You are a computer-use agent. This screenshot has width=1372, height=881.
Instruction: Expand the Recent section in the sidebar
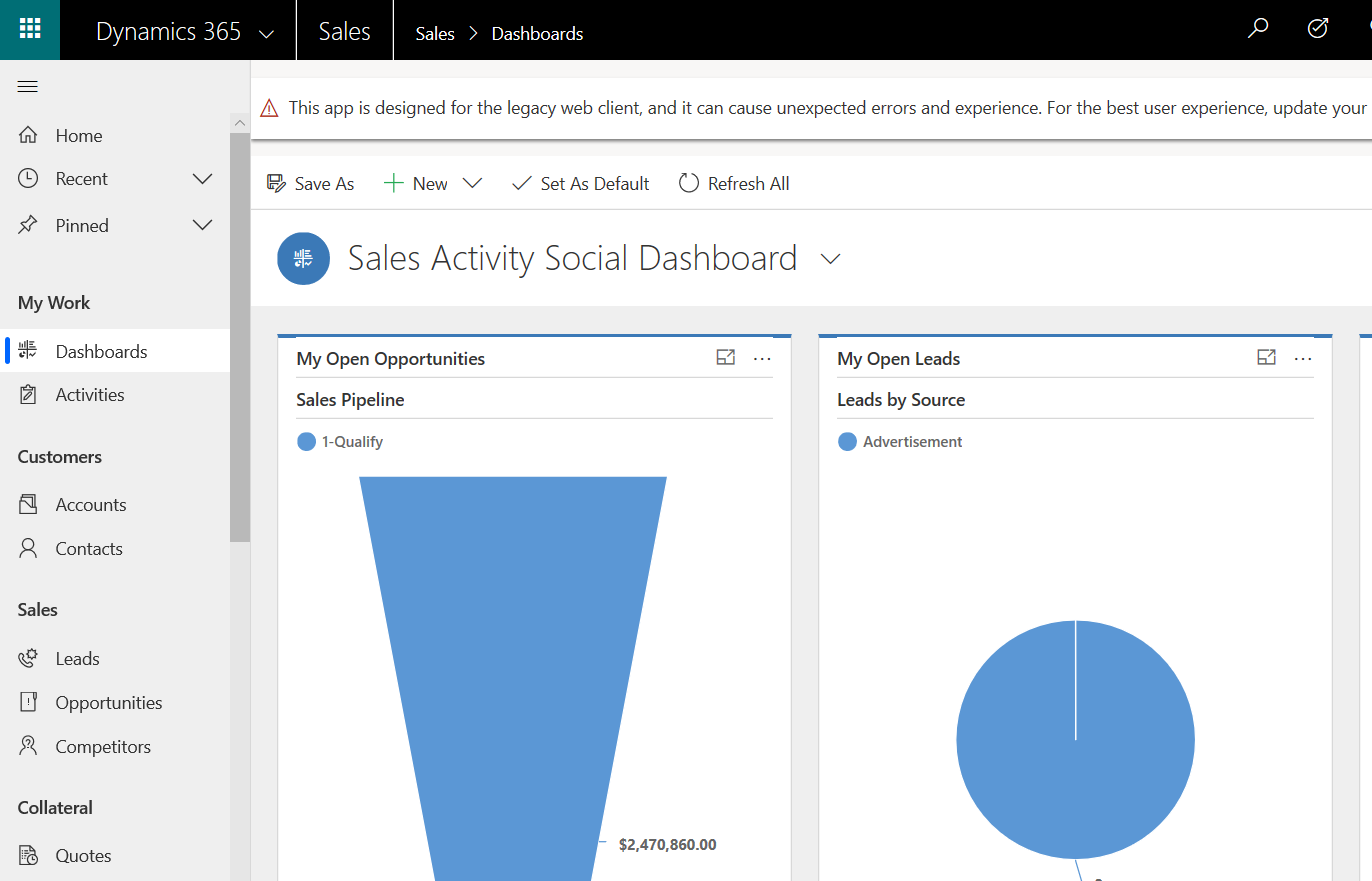[x=202, y=178]
